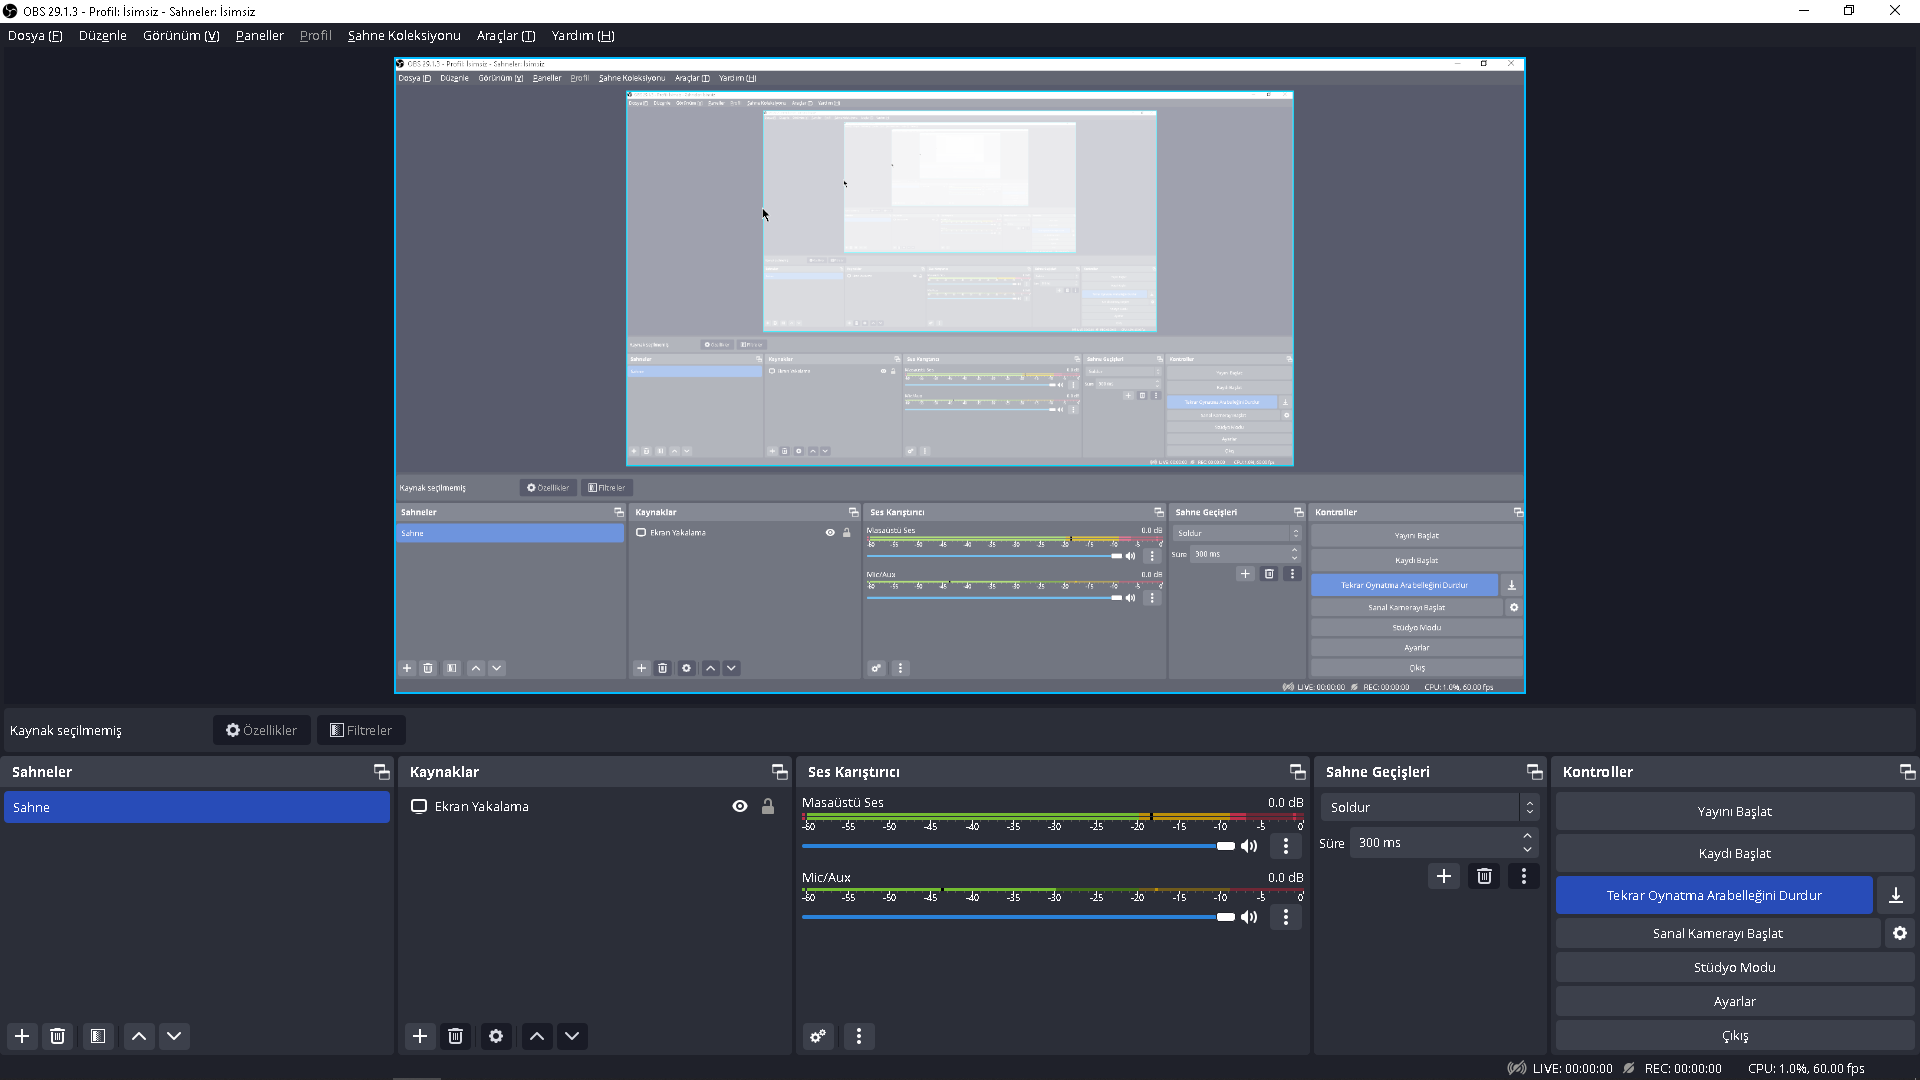Open virtual camera settings gear
The image size is (1920, 1080).
[x=1899, y=933]
